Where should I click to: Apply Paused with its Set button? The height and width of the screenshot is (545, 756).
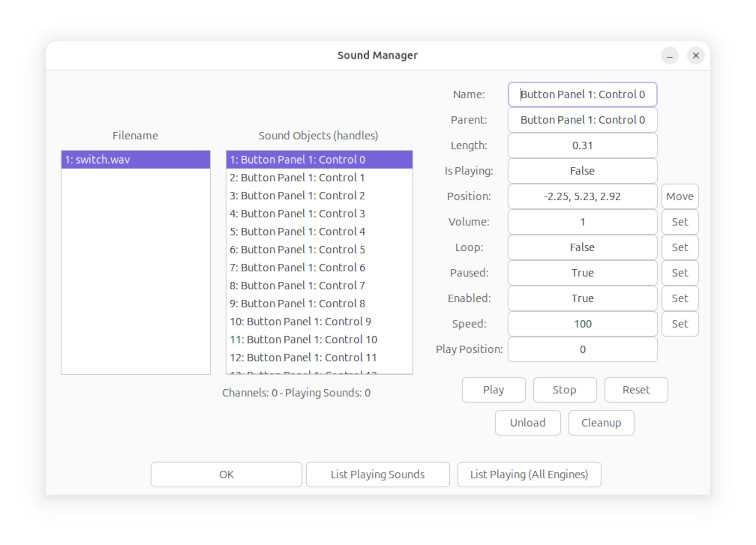click(x=680, y=273)
